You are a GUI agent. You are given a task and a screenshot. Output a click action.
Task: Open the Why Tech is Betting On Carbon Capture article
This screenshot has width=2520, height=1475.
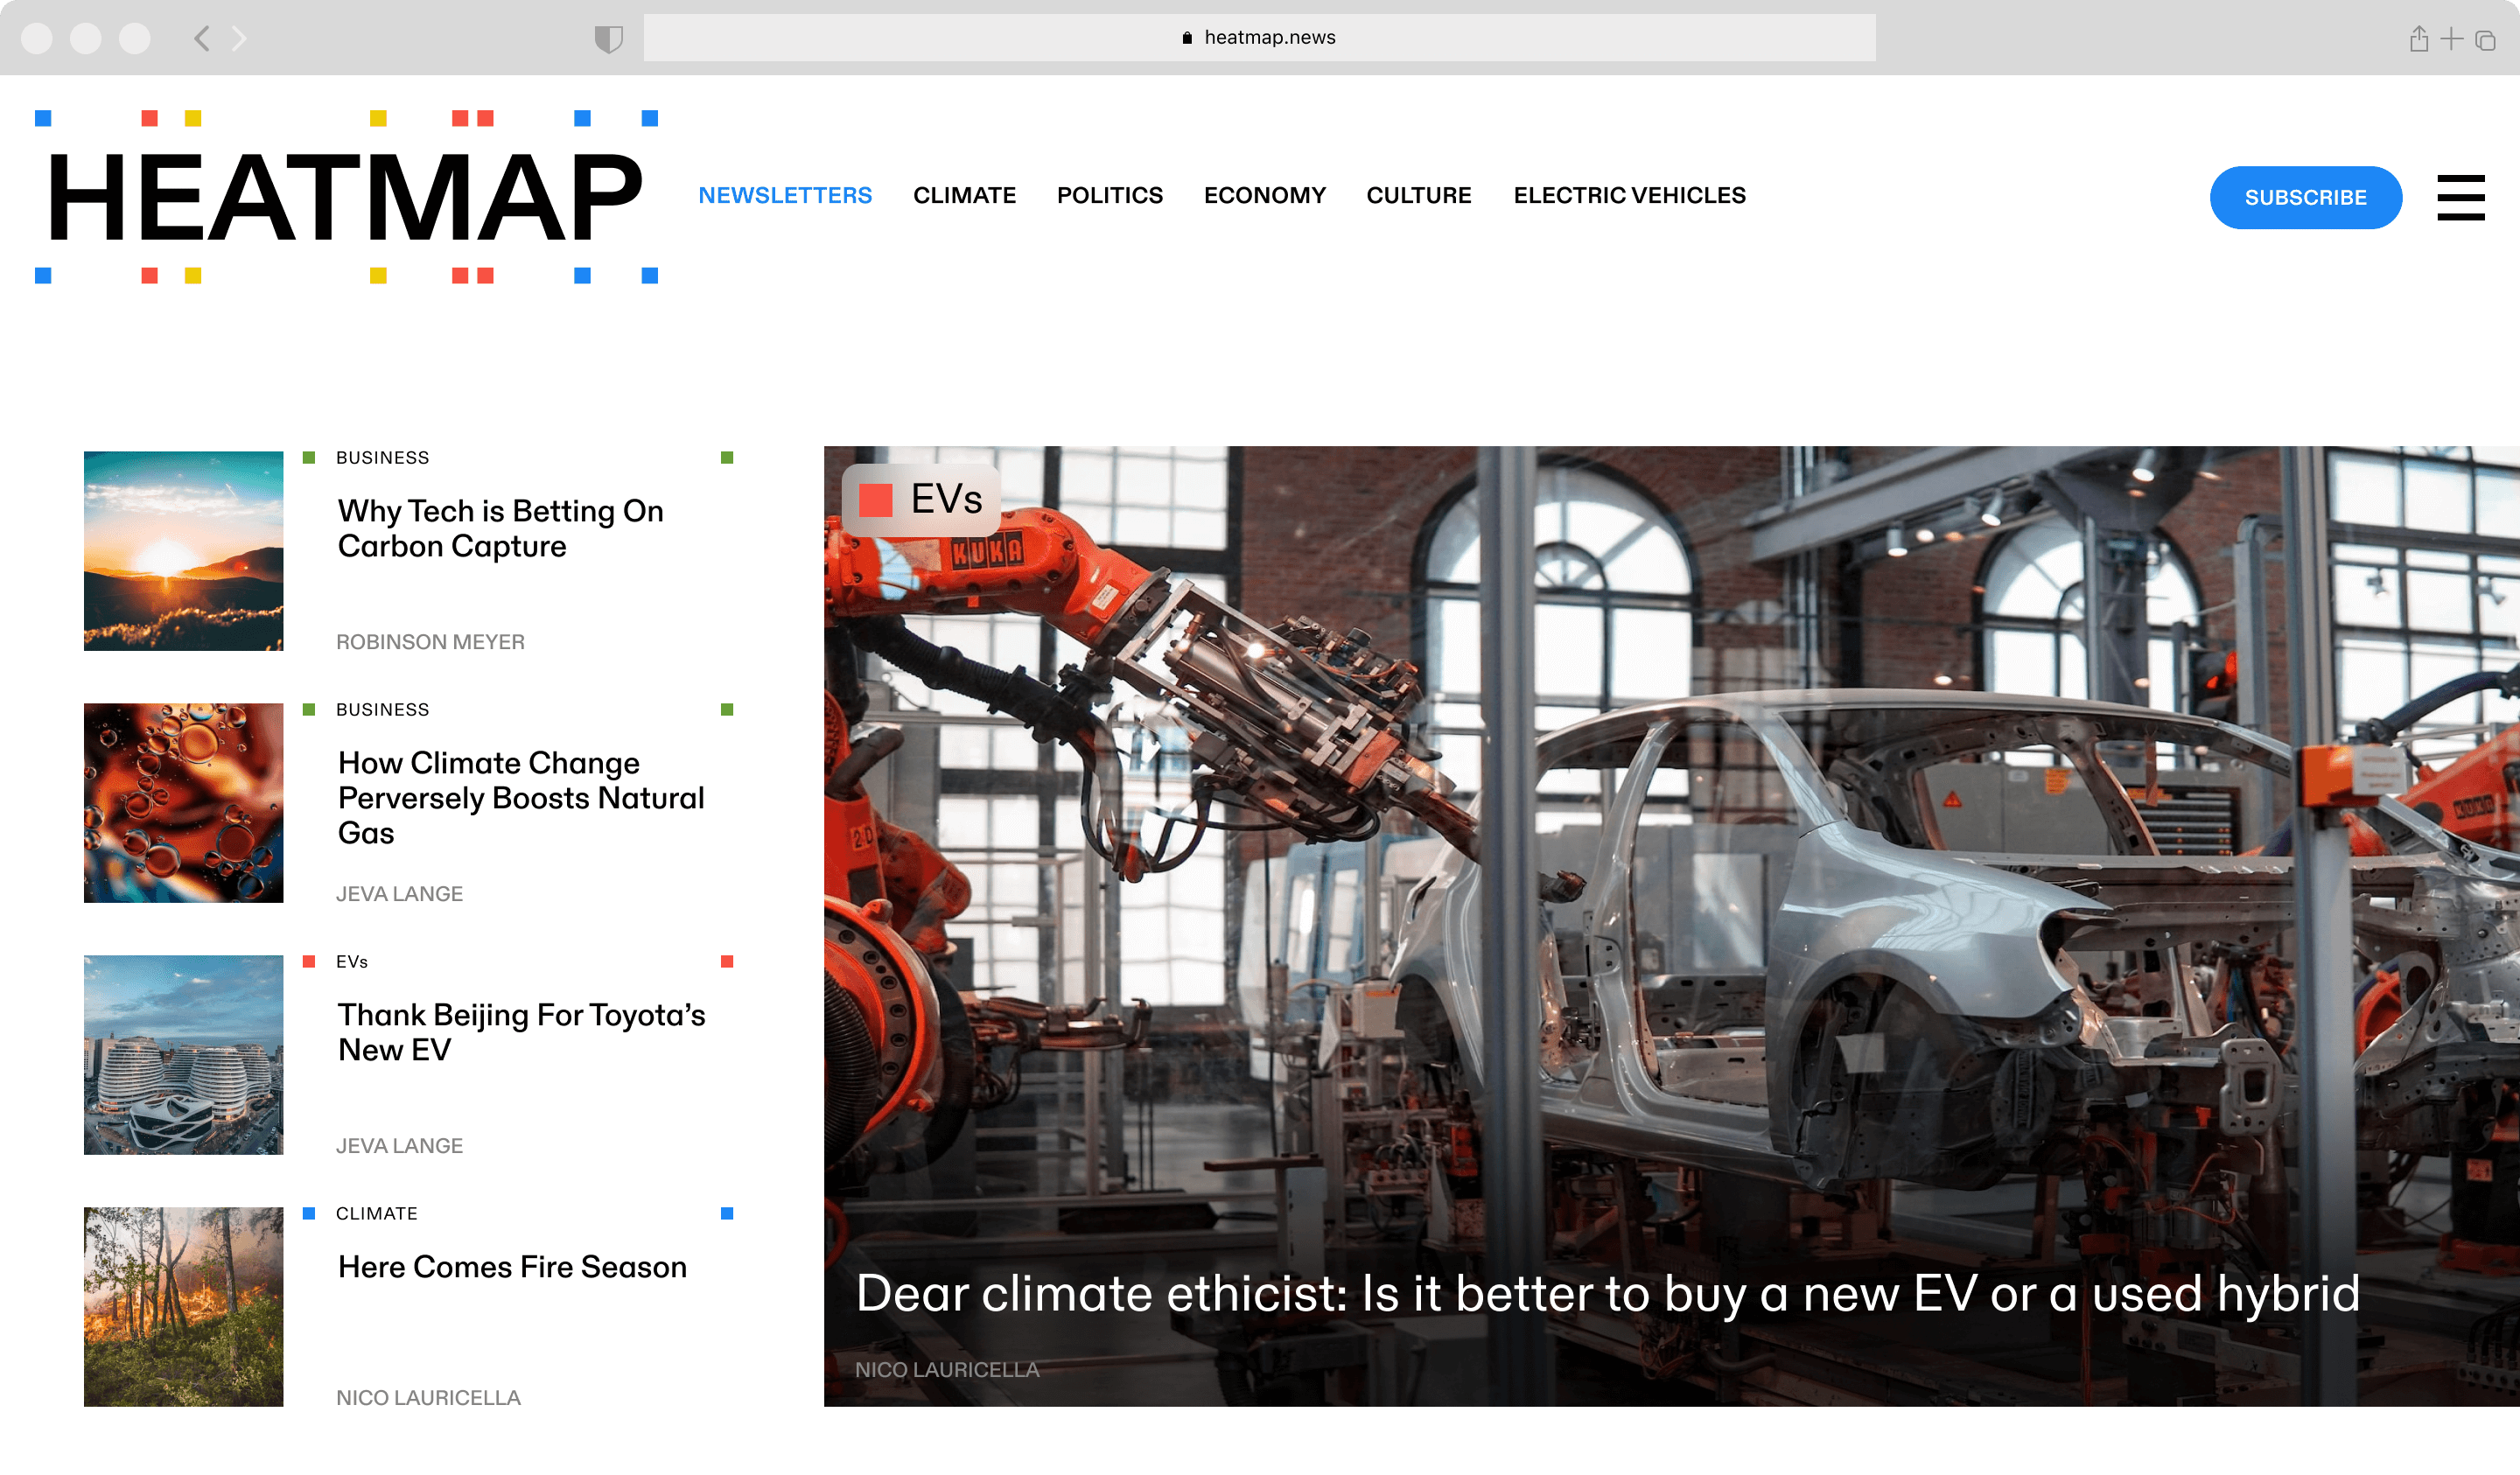point(500,528)
